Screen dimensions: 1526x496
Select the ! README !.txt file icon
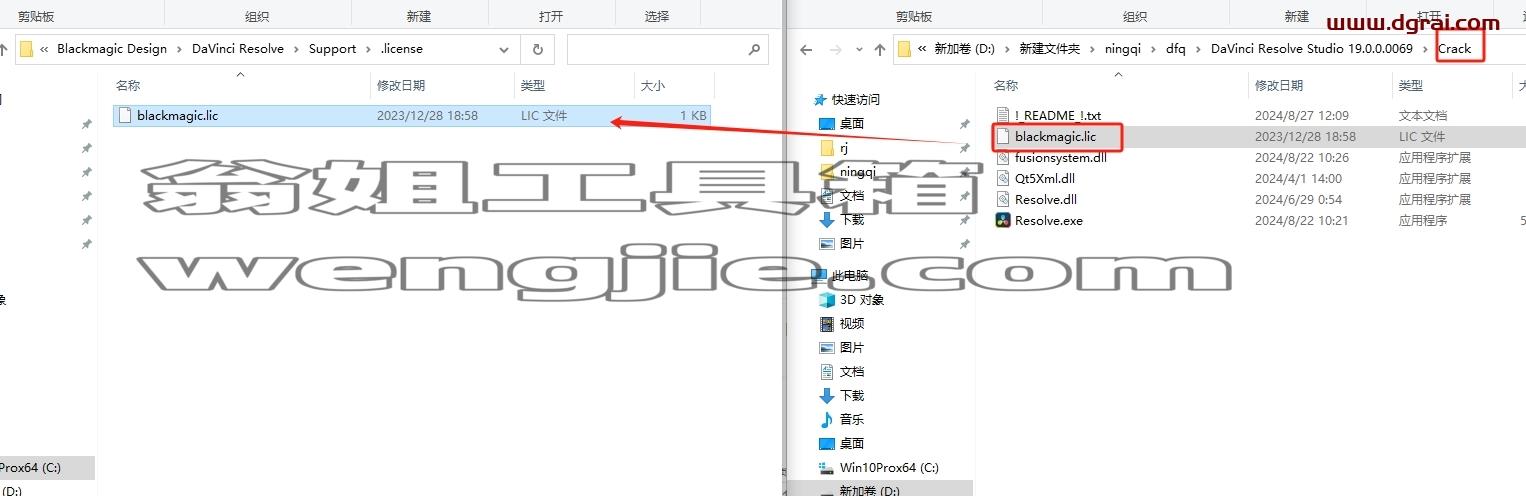(1003, 115)
